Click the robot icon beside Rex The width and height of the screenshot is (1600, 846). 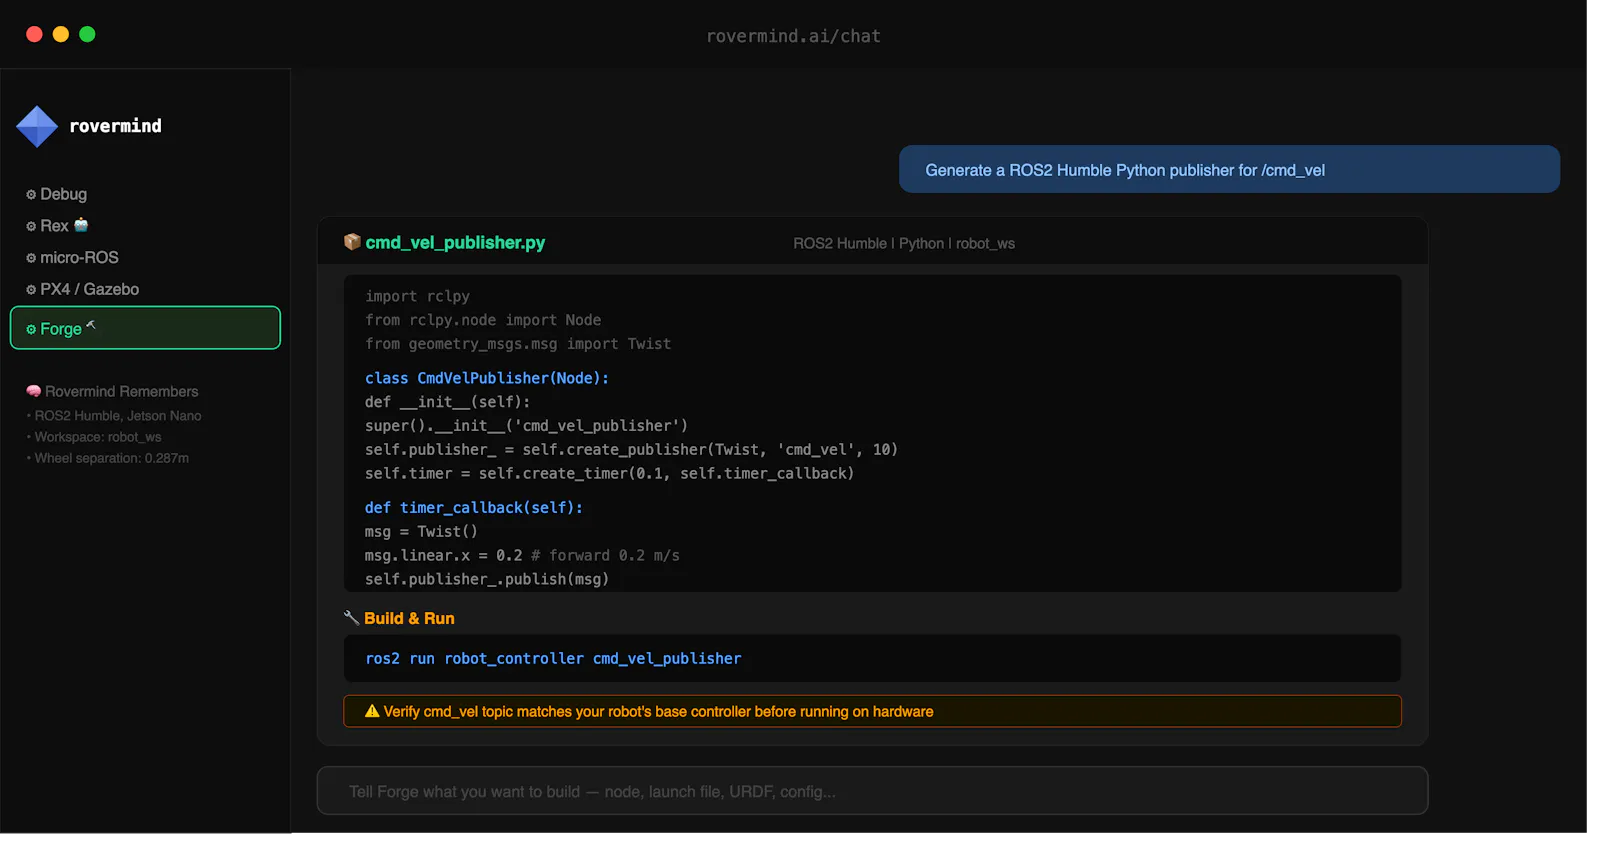click(81, 225)
